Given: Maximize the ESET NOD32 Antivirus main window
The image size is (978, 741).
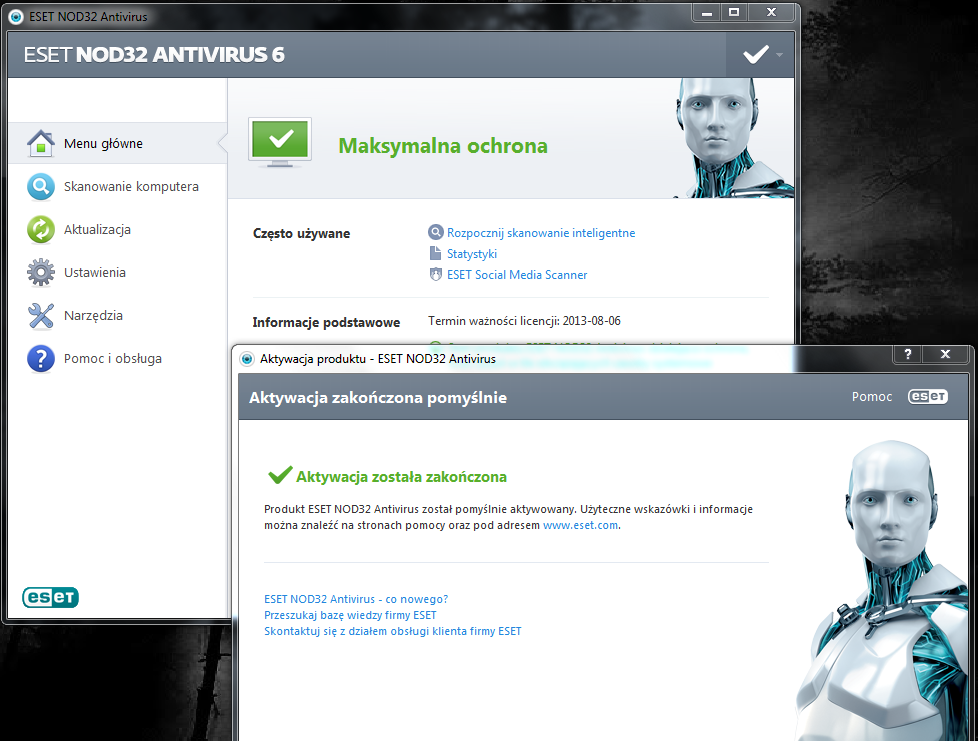Looking at the screenshot, I should (x=734, y=12).
